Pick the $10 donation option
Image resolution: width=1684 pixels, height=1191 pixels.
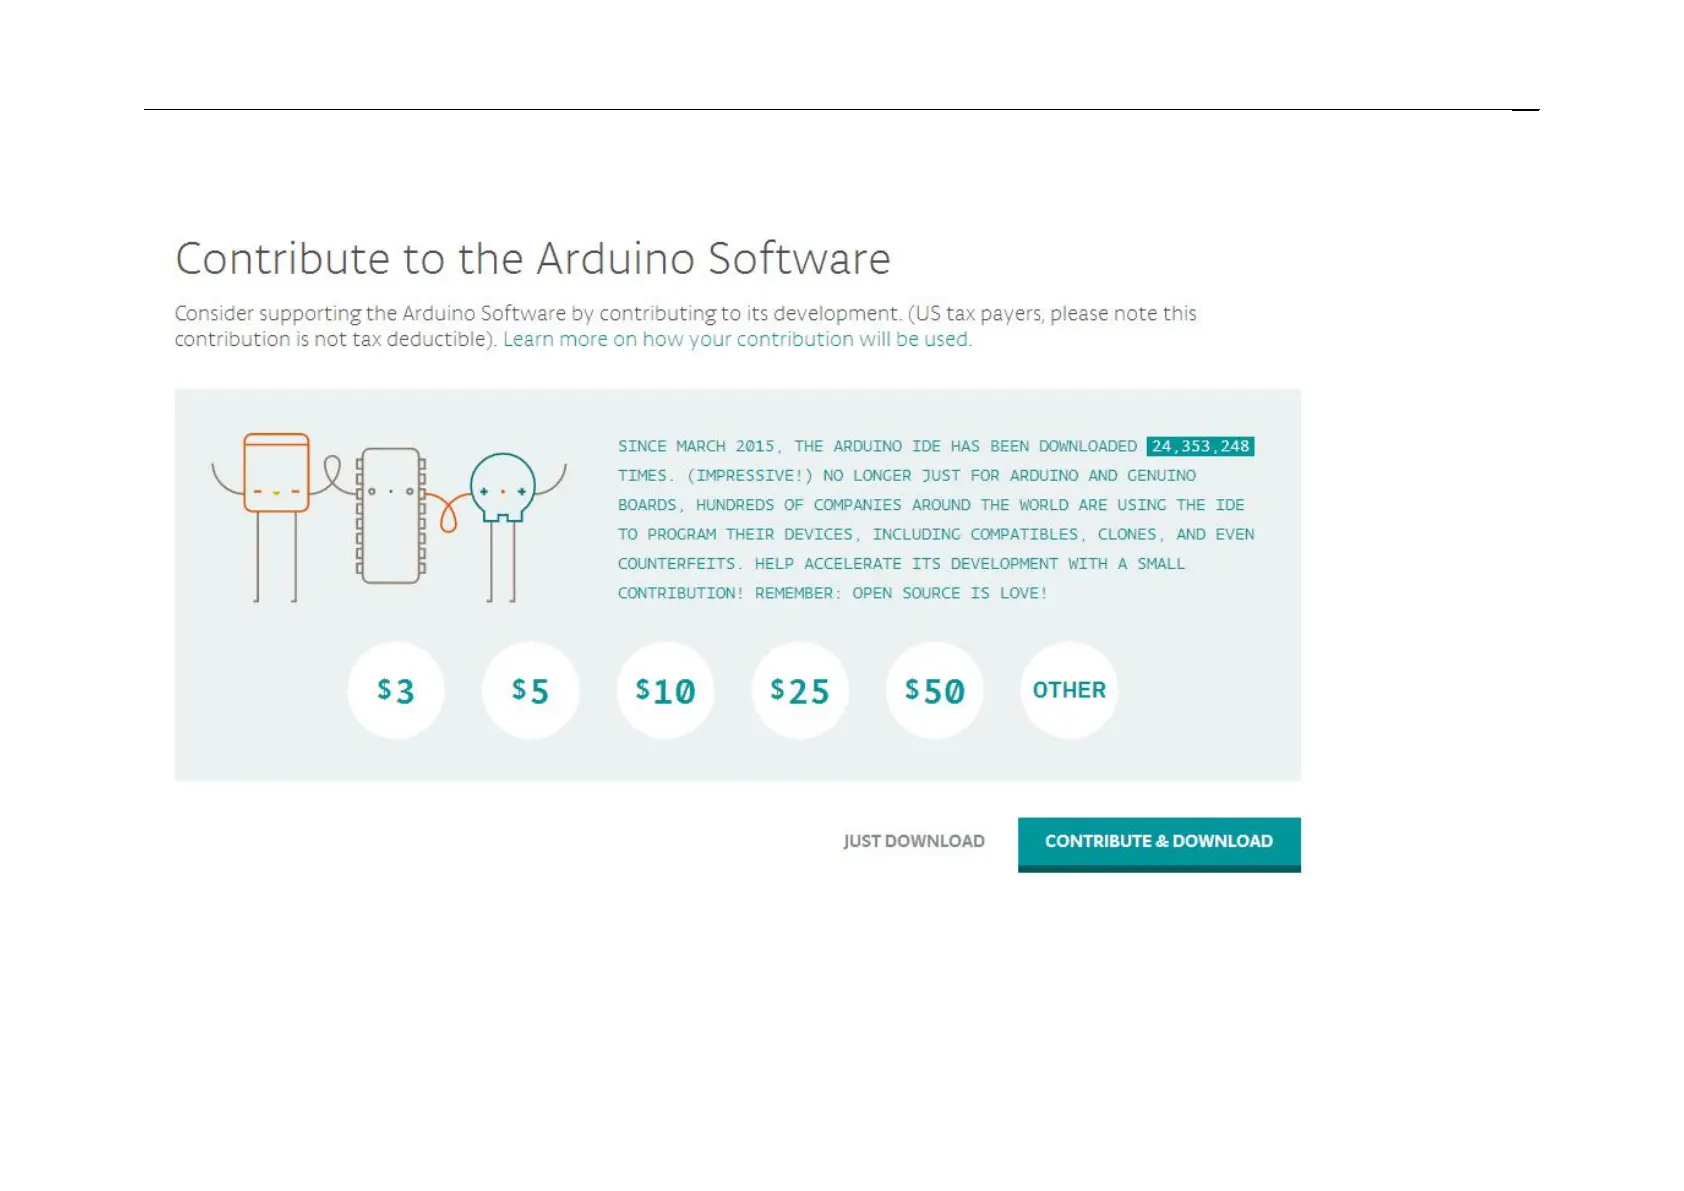click(x=665, y=690)
